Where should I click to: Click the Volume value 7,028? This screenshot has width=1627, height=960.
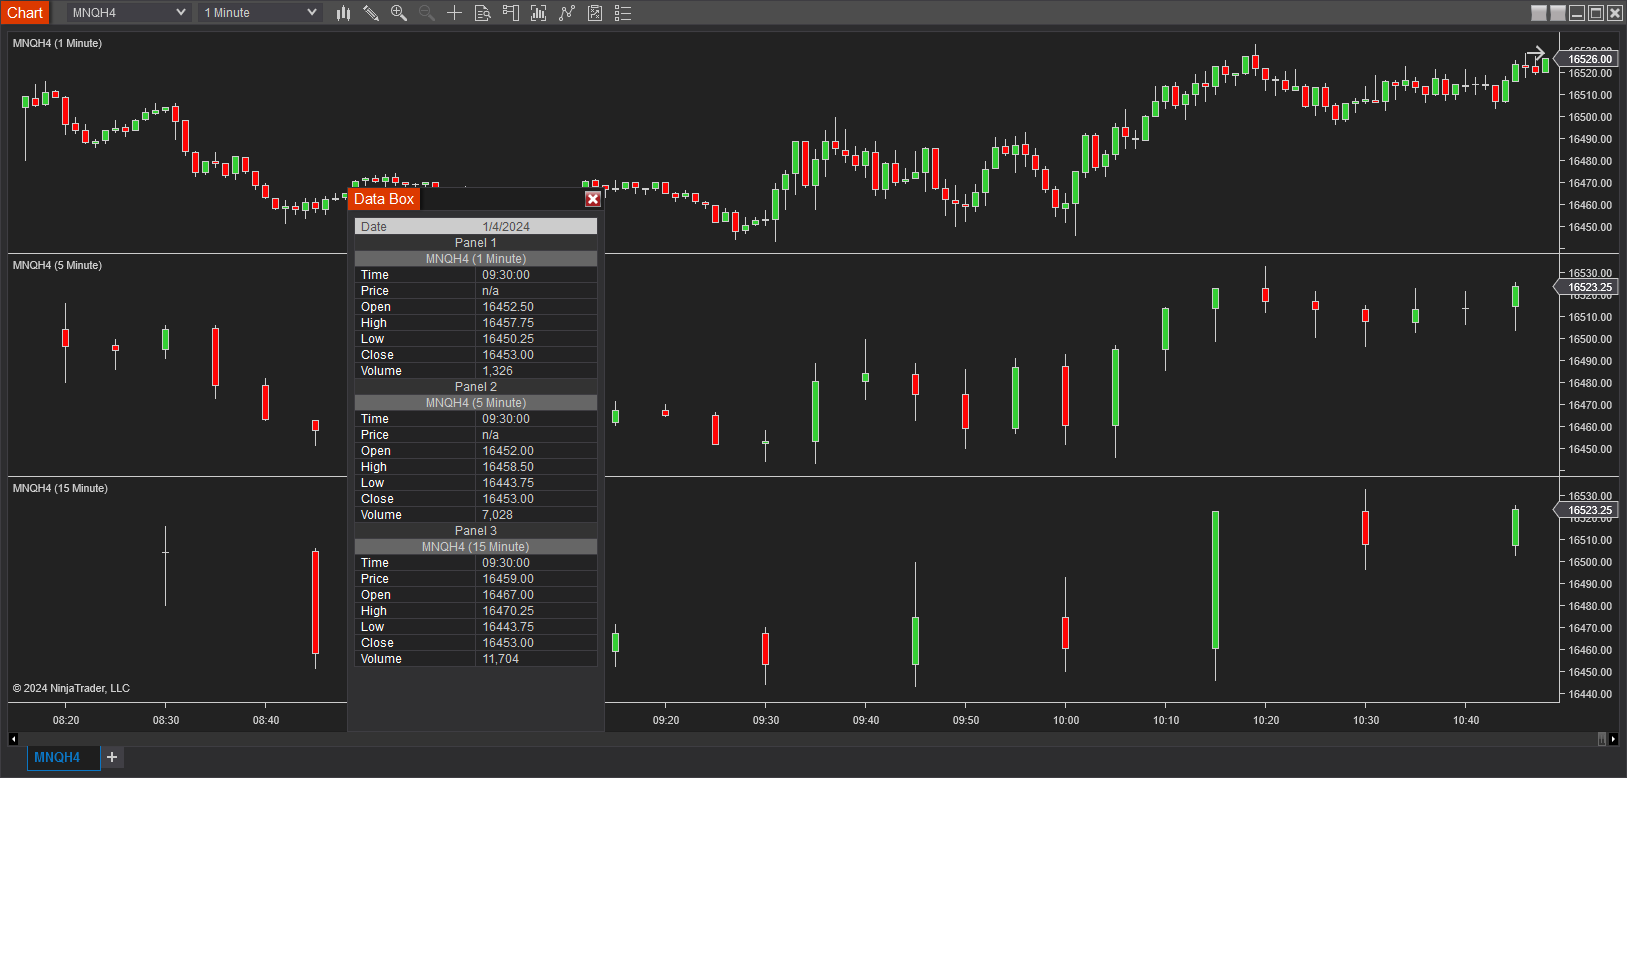coord(497,515)
